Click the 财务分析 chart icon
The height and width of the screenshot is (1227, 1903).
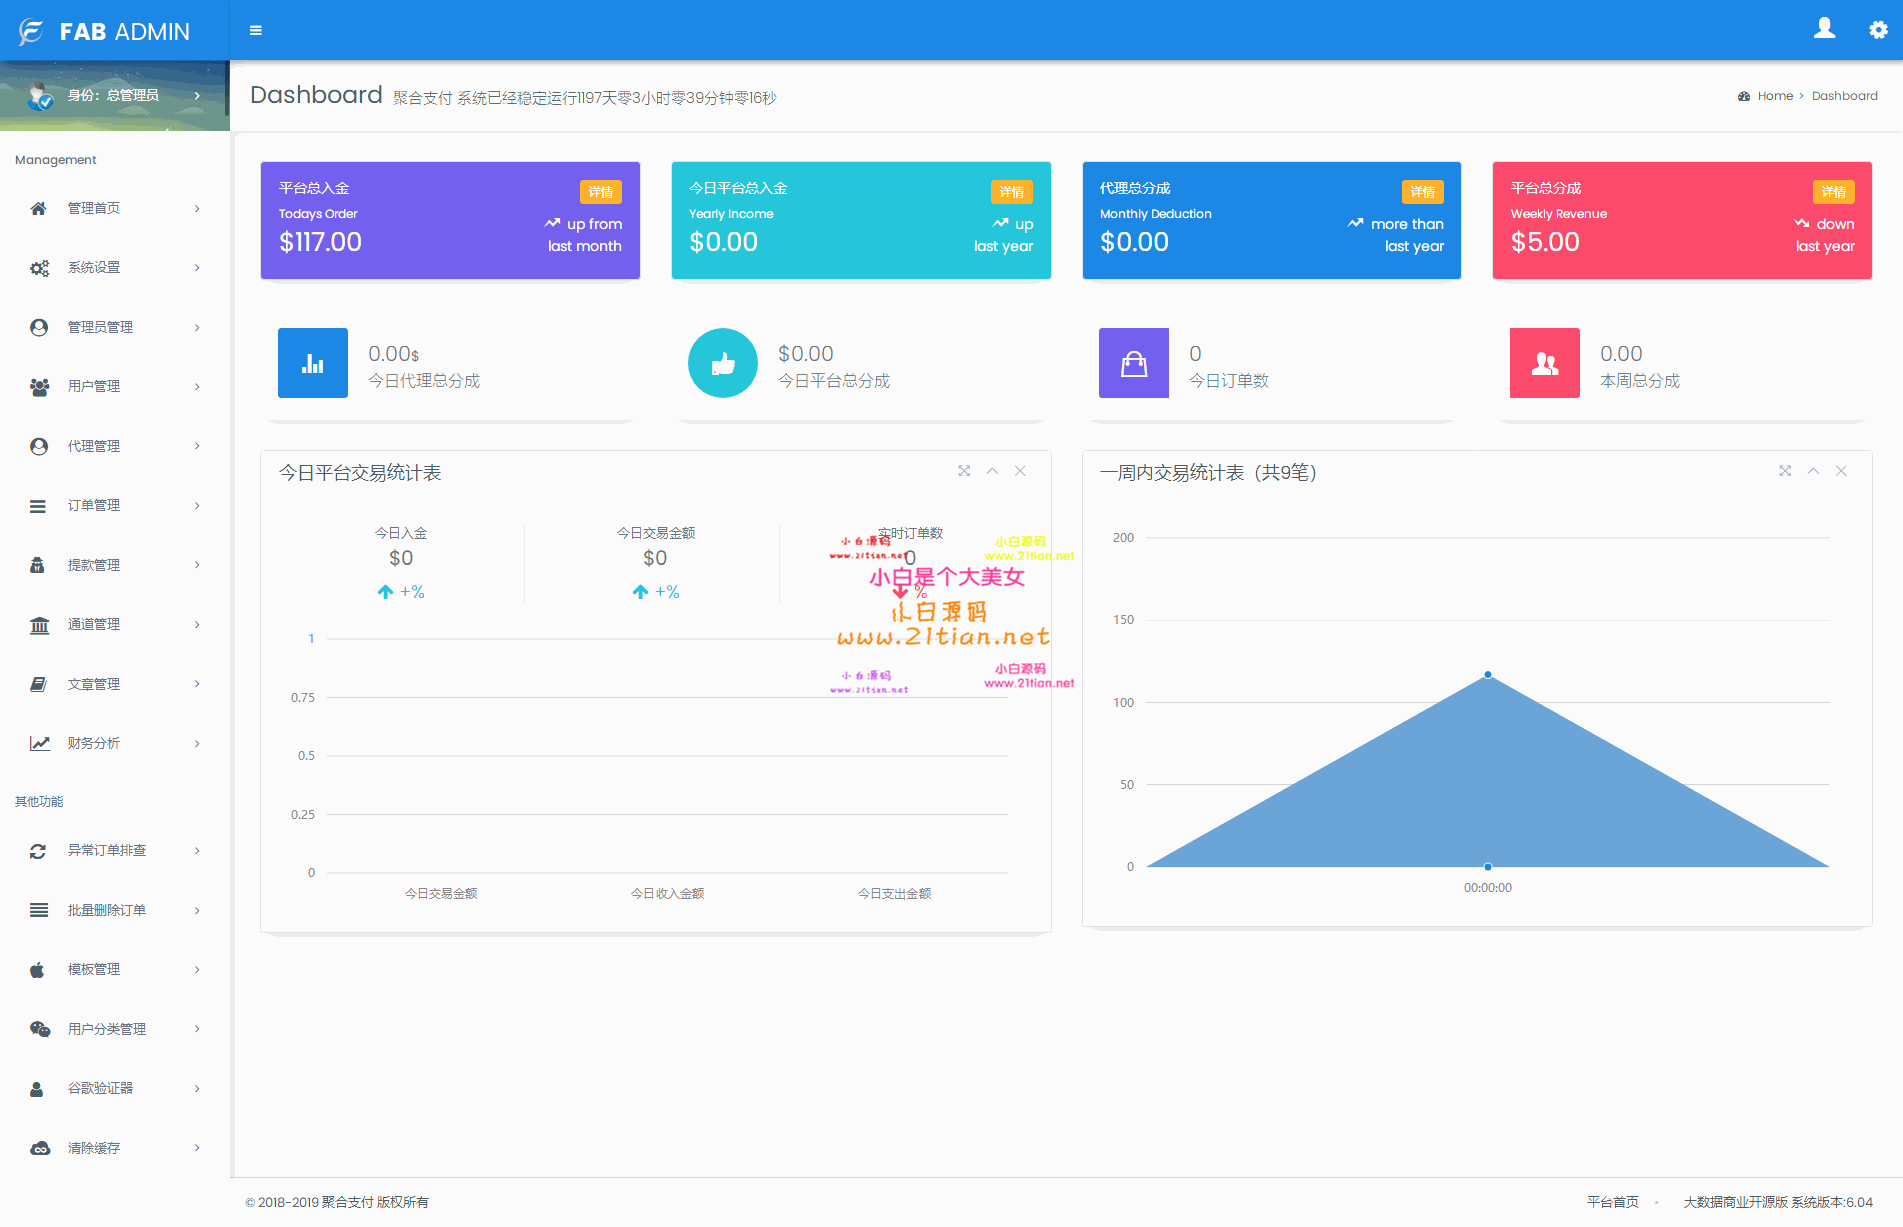point(39,743)
